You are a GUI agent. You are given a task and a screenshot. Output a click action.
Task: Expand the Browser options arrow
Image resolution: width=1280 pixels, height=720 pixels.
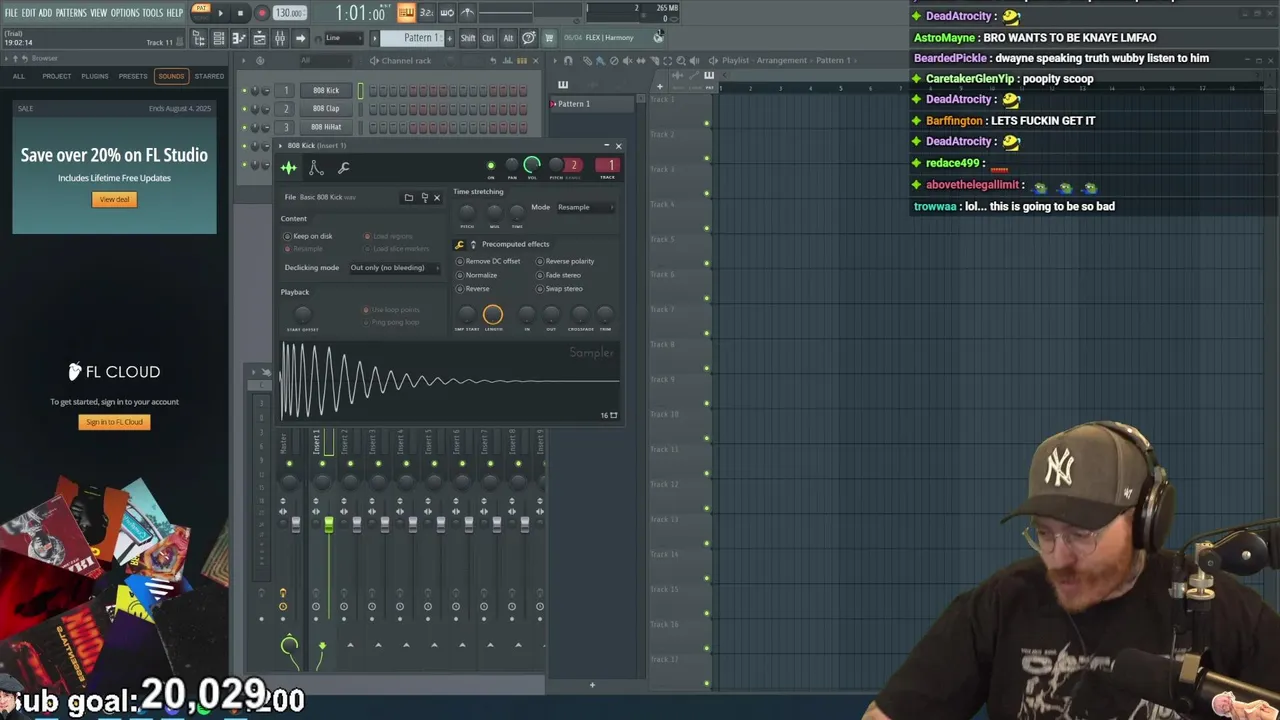click(6, 58)
